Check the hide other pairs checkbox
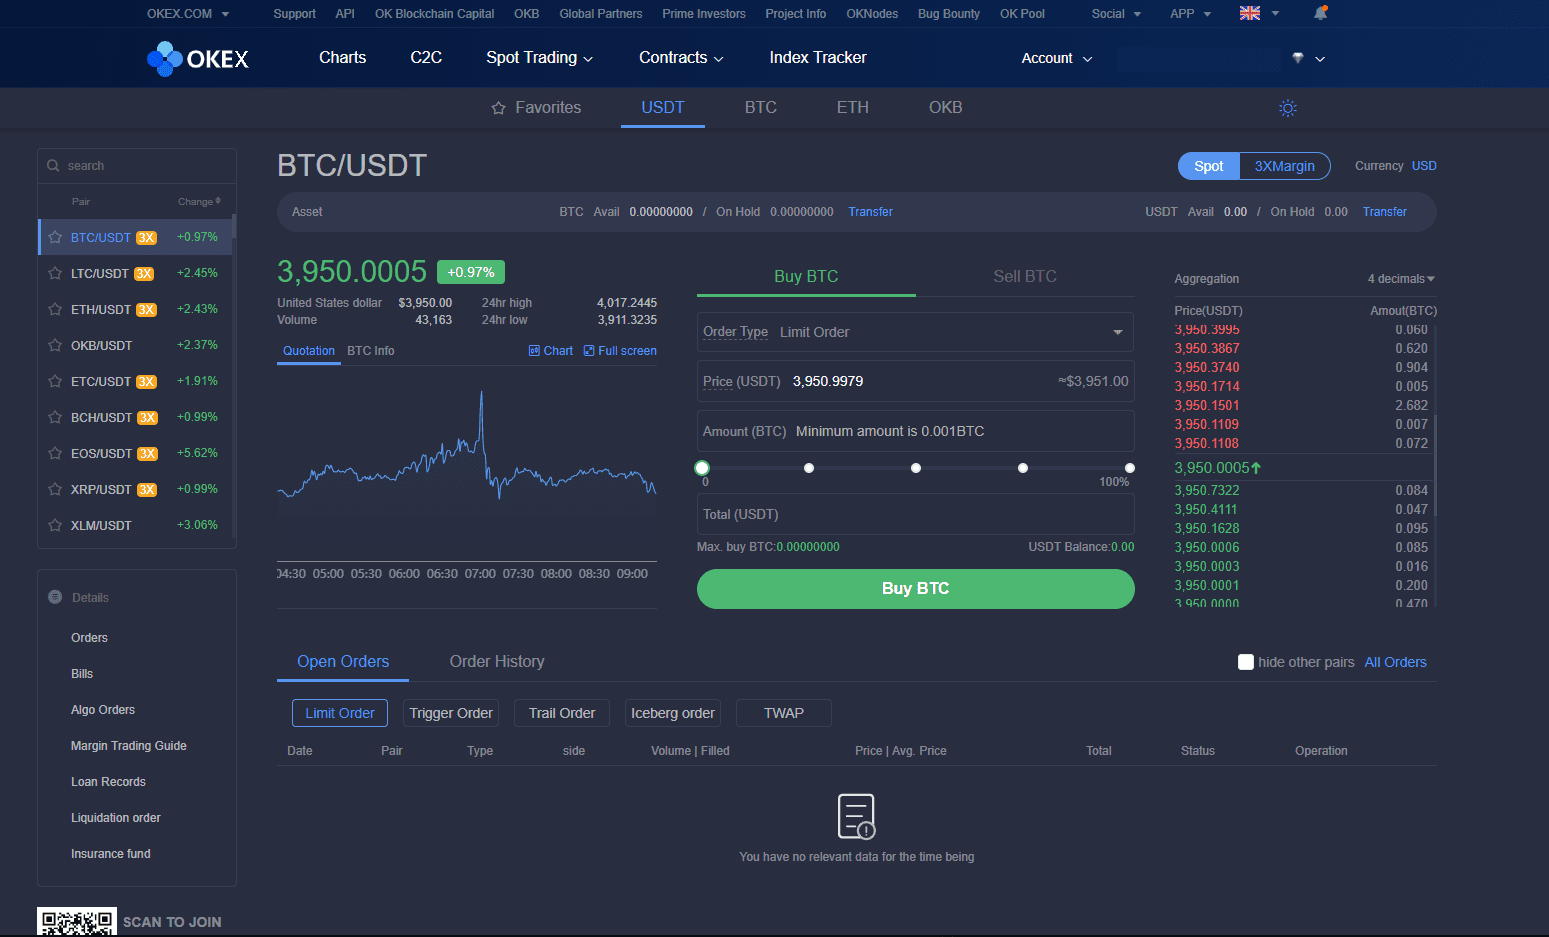 pos(1246,662)
